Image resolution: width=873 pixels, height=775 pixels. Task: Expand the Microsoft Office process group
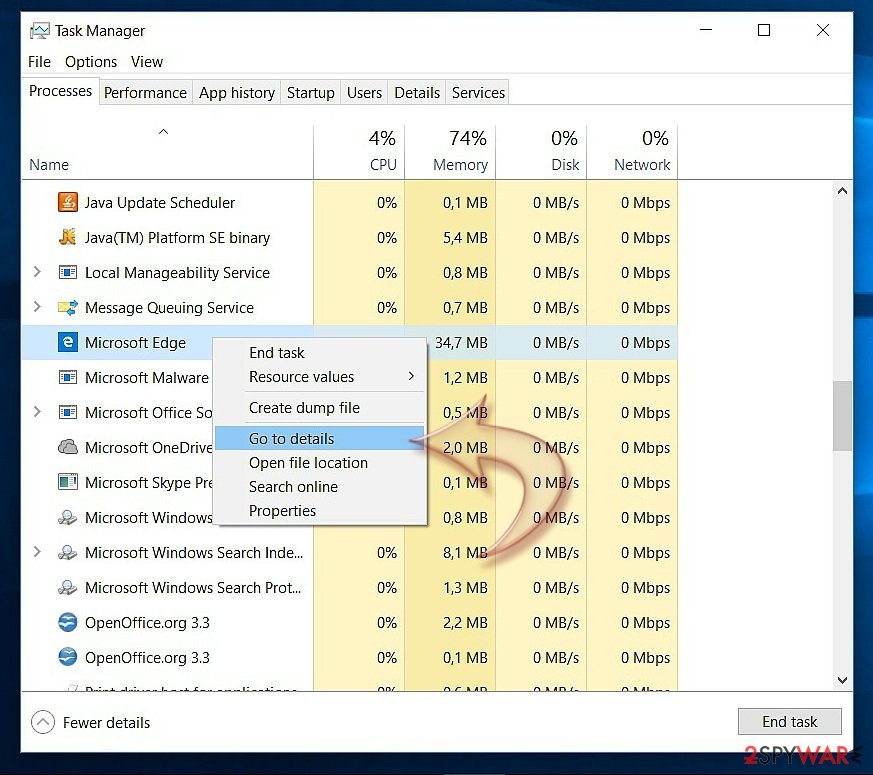37,413
